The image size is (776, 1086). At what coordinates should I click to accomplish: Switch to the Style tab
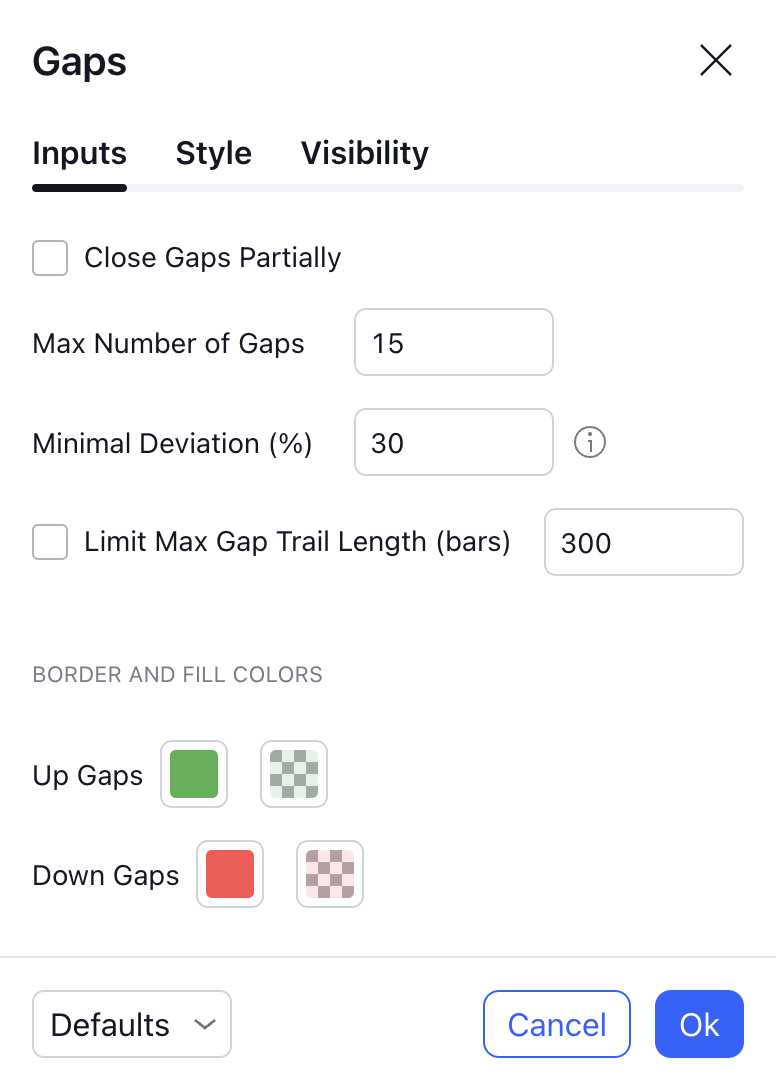[214, 153]
